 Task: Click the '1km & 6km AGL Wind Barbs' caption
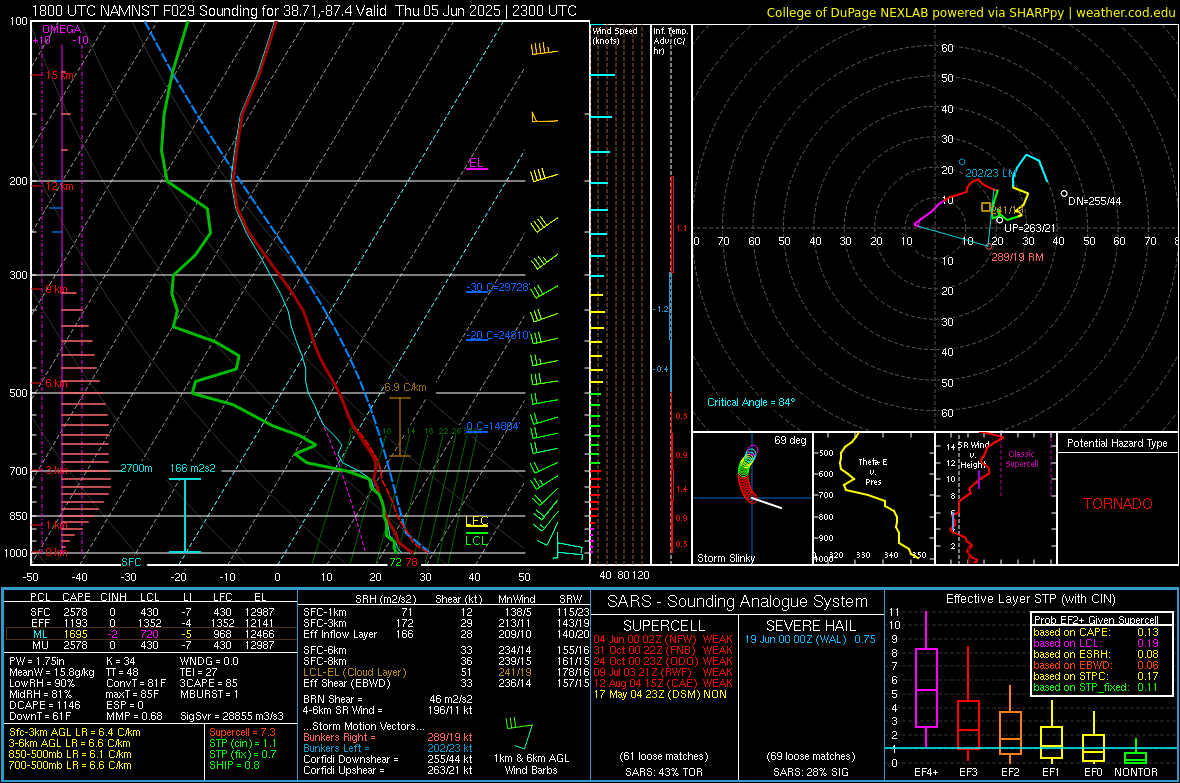point(531,764)
